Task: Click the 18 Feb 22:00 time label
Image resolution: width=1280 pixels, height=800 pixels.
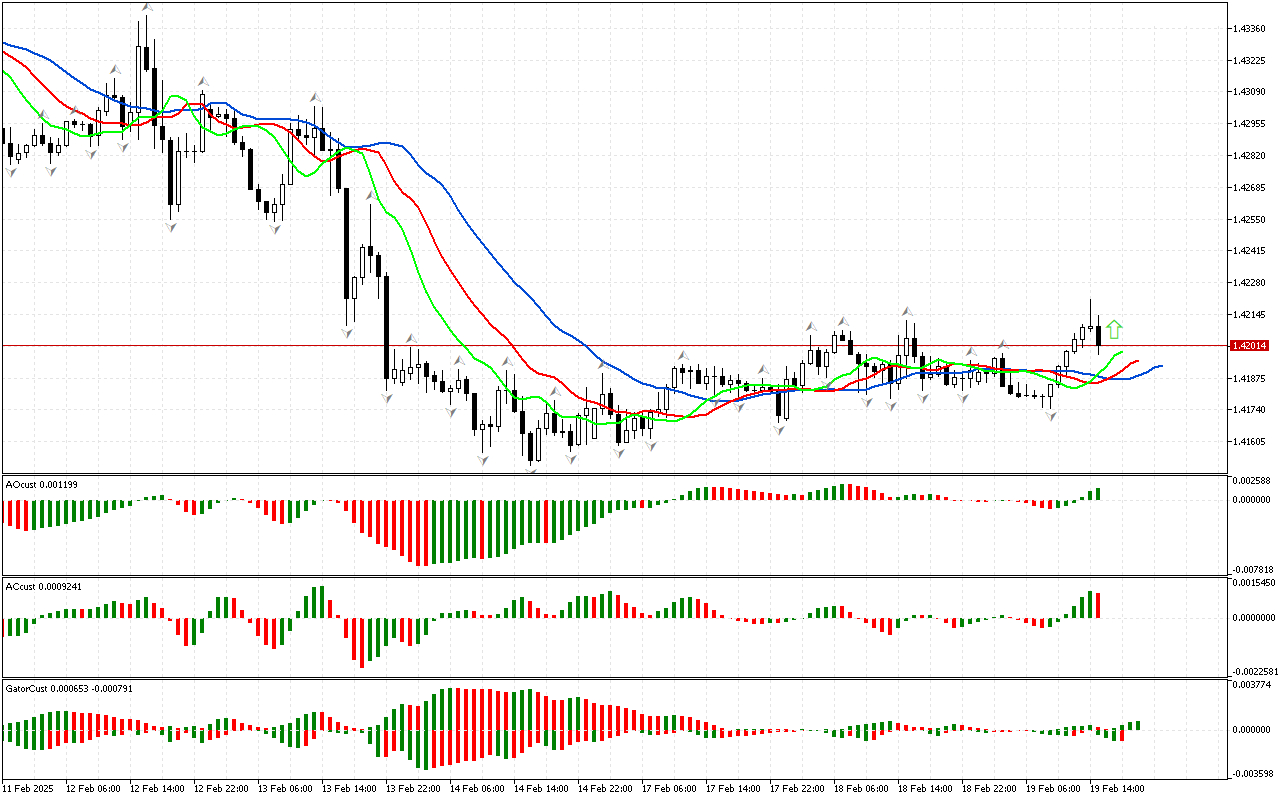Action: (990, 789)
